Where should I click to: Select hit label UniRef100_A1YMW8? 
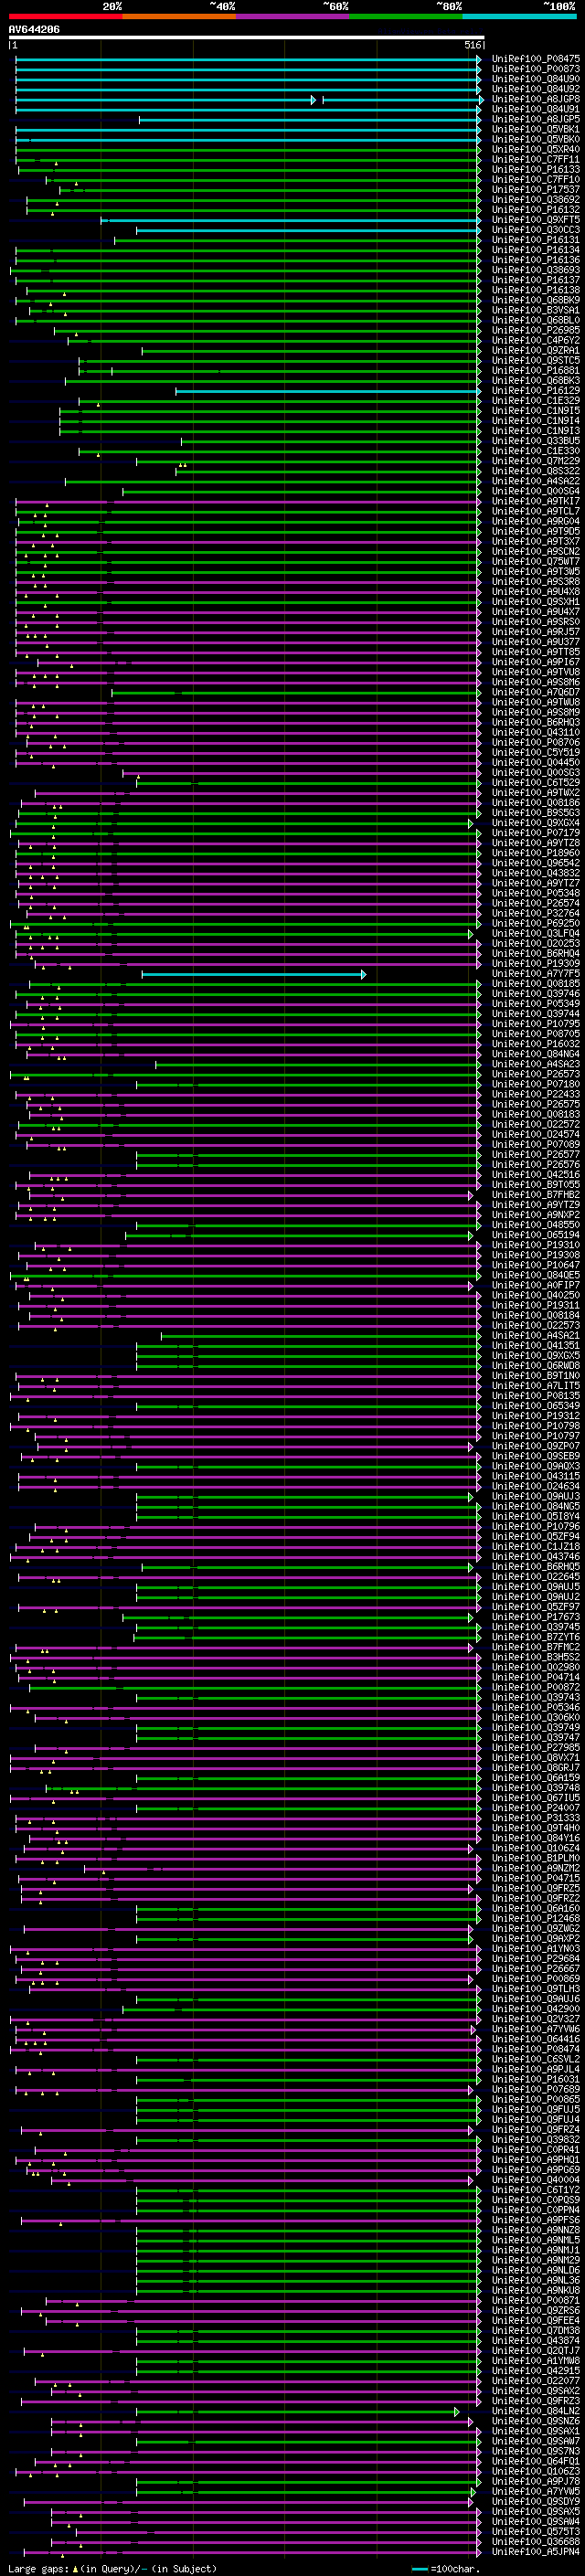tap(535, 2360)
